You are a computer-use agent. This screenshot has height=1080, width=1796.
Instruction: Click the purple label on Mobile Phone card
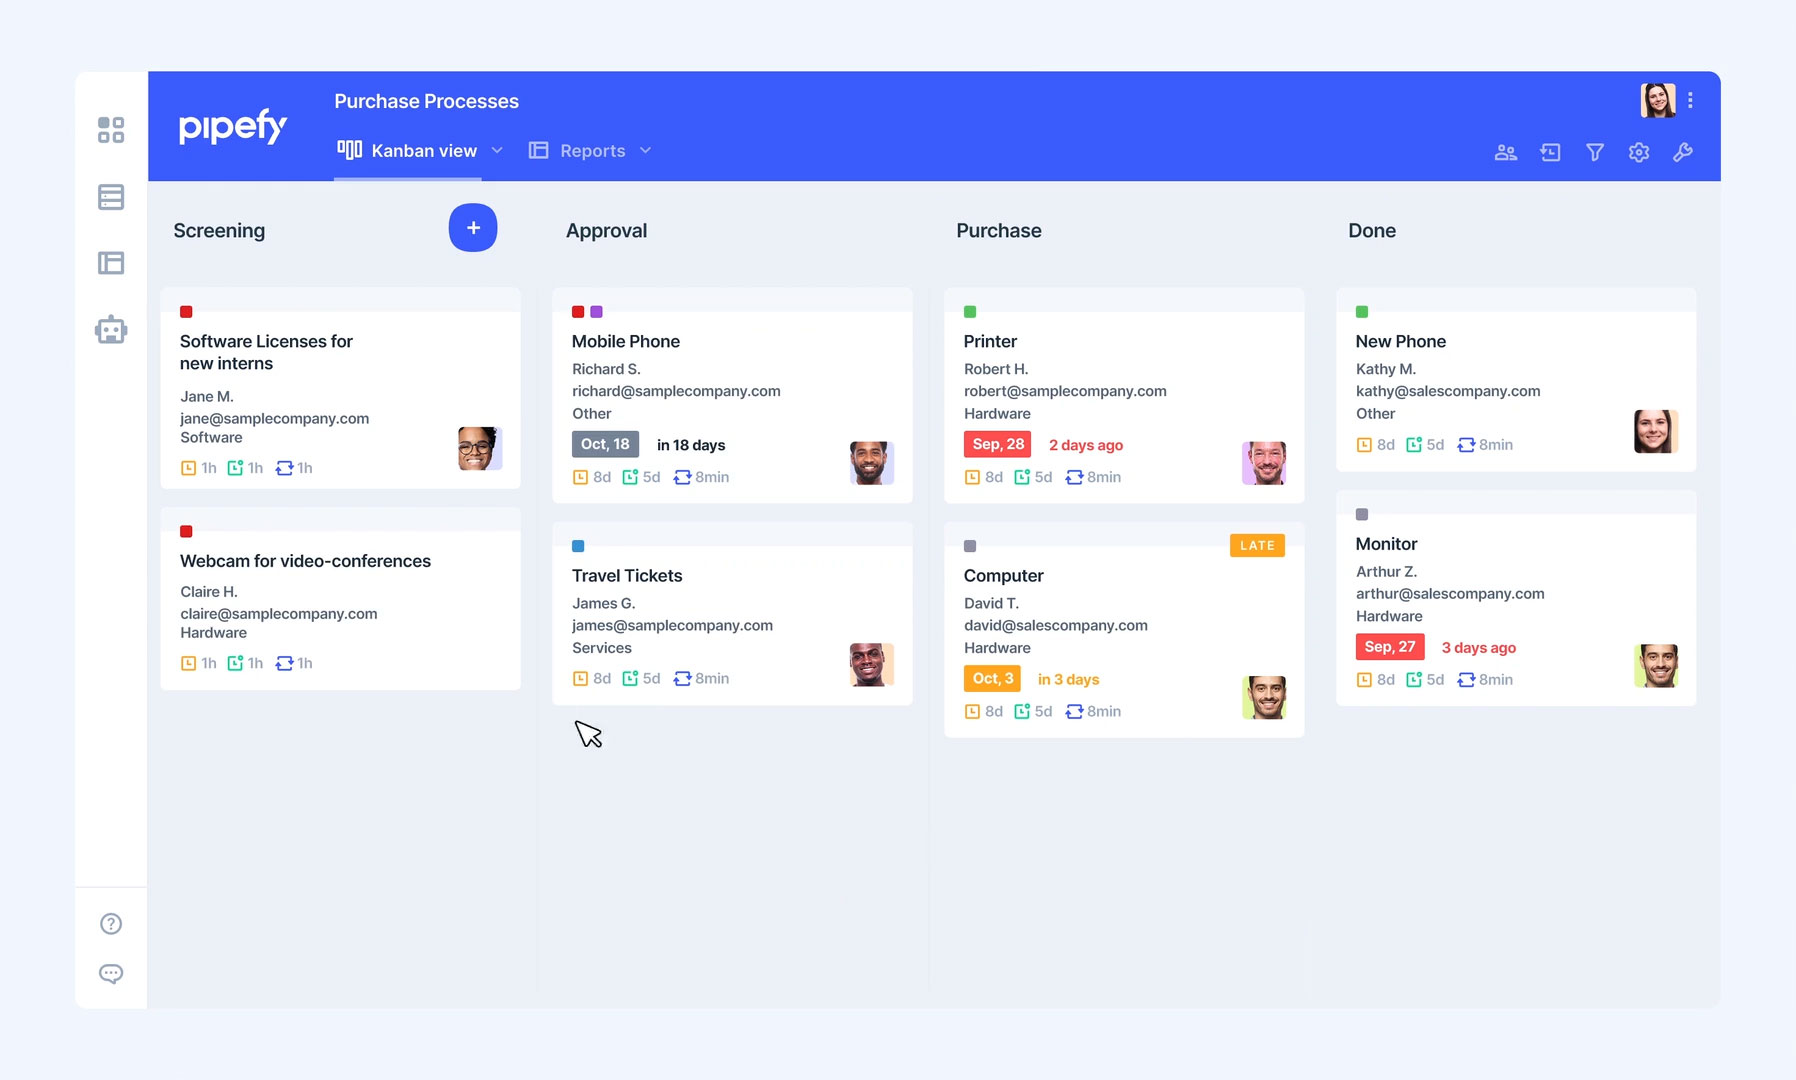(597, 312)
